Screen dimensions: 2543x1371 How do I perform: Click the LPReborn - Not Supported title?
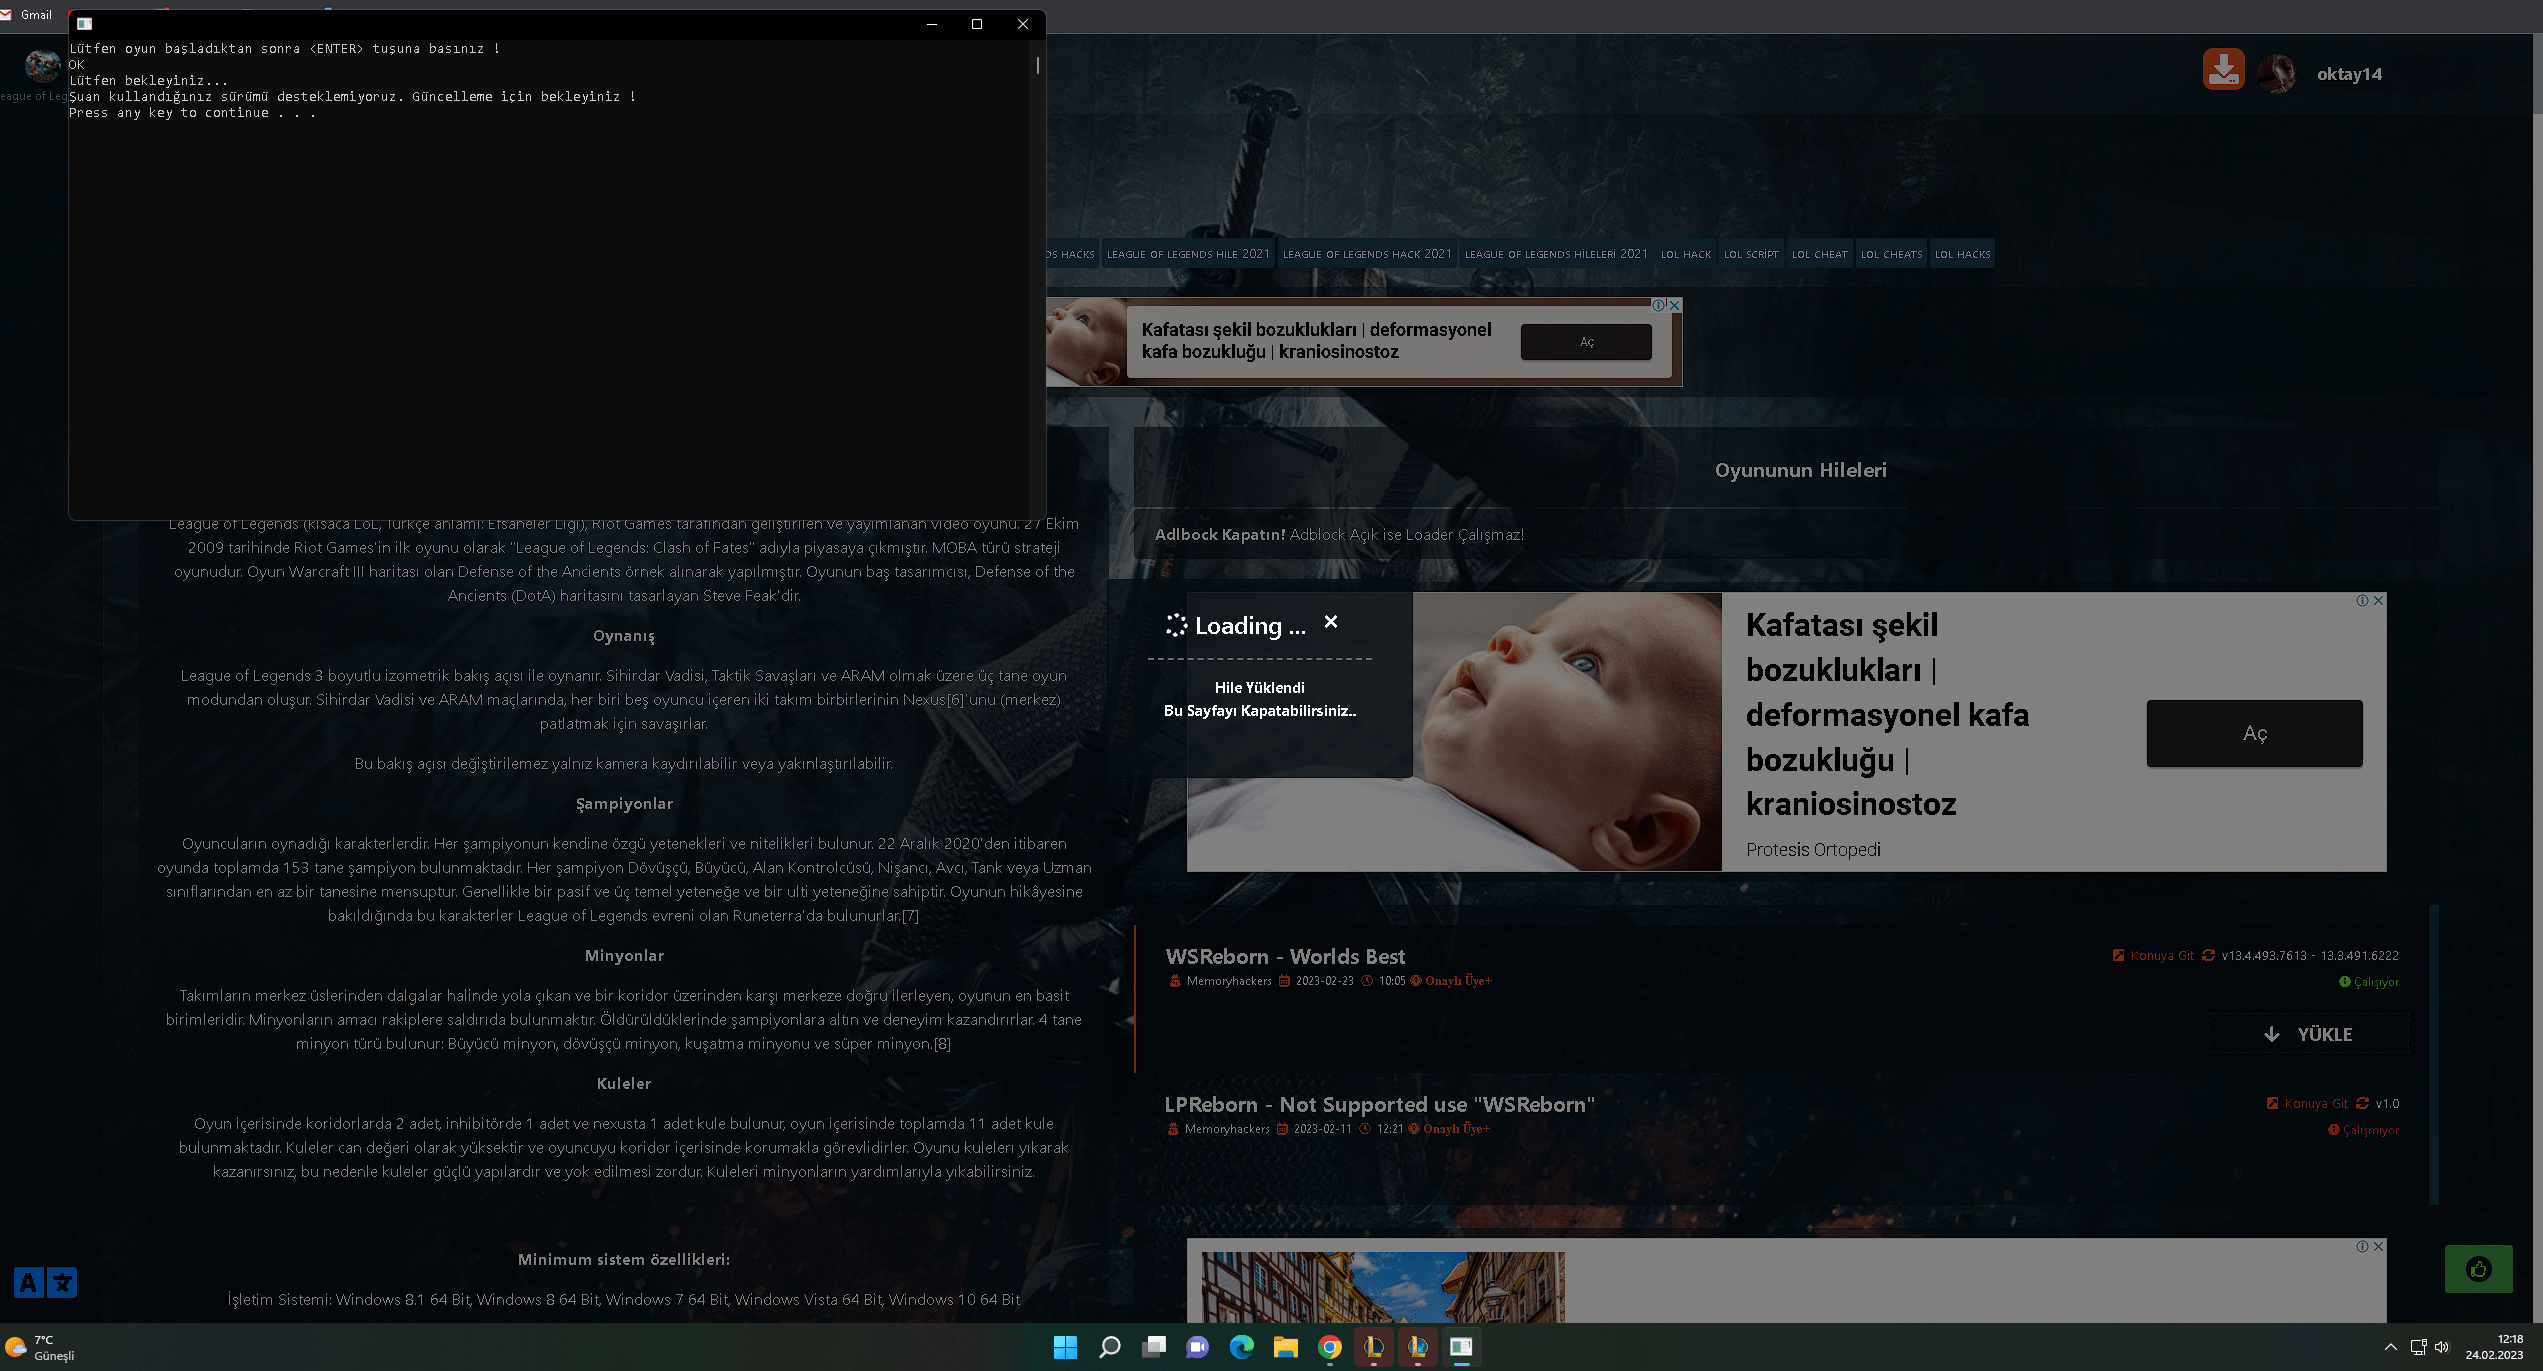tap(1379, 1104)
